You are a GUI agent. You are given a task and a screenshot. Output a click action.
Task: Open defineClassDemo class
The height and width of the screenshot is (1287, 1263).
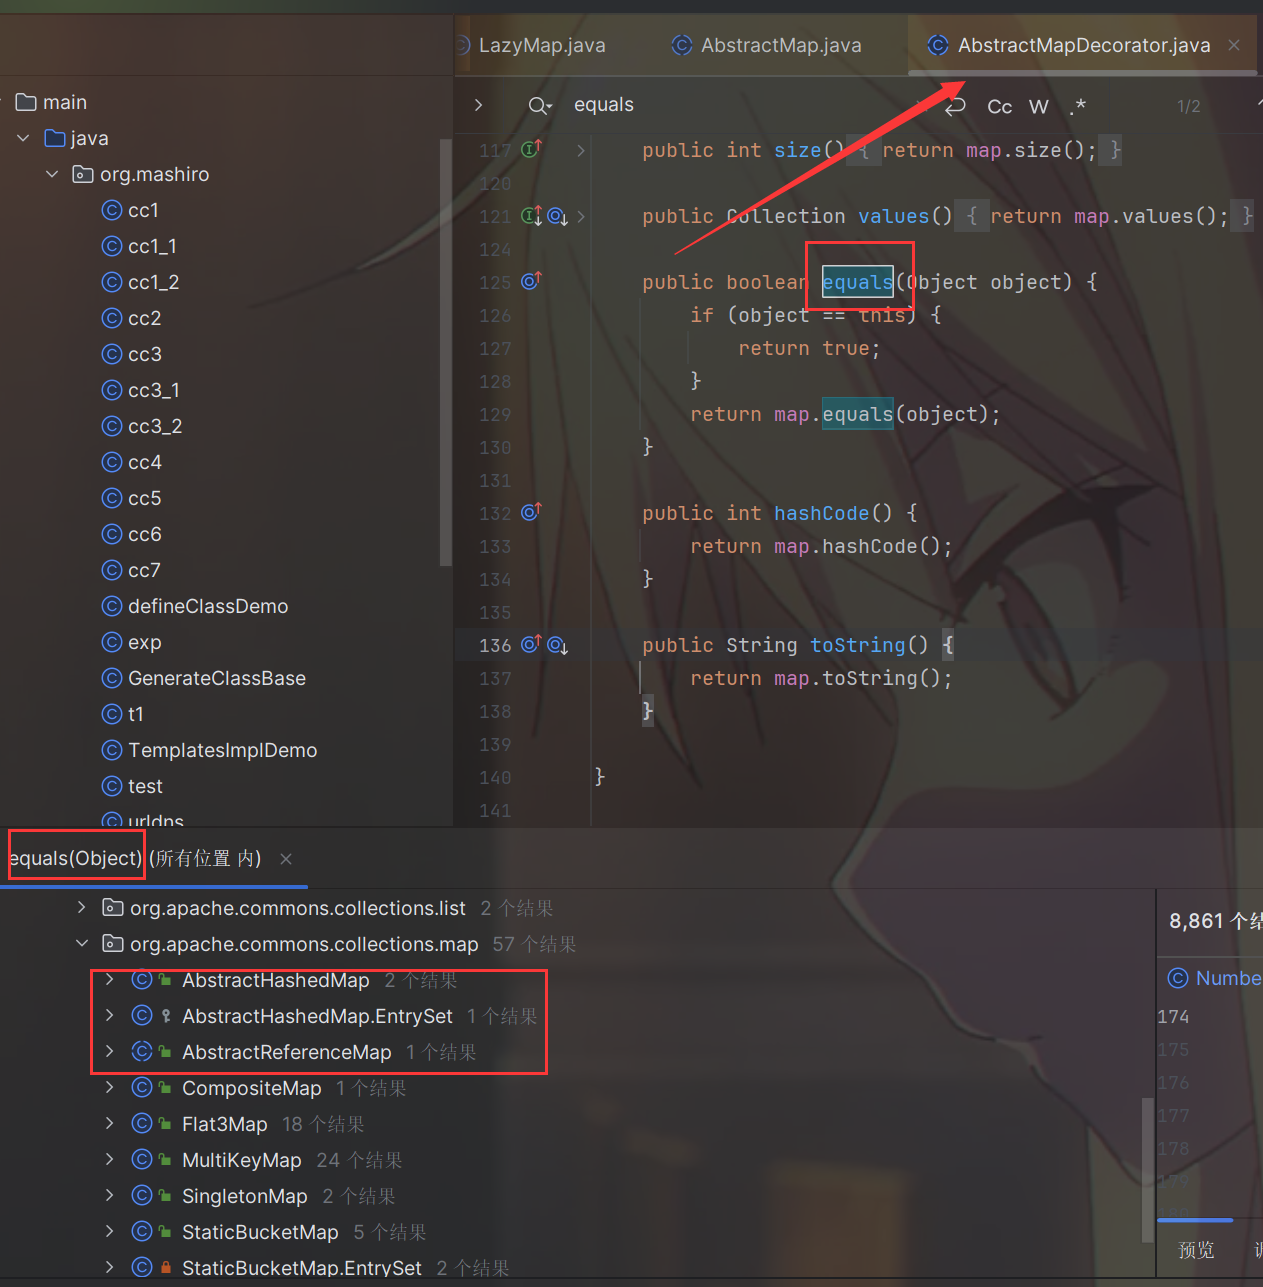(x=208, y=606)
